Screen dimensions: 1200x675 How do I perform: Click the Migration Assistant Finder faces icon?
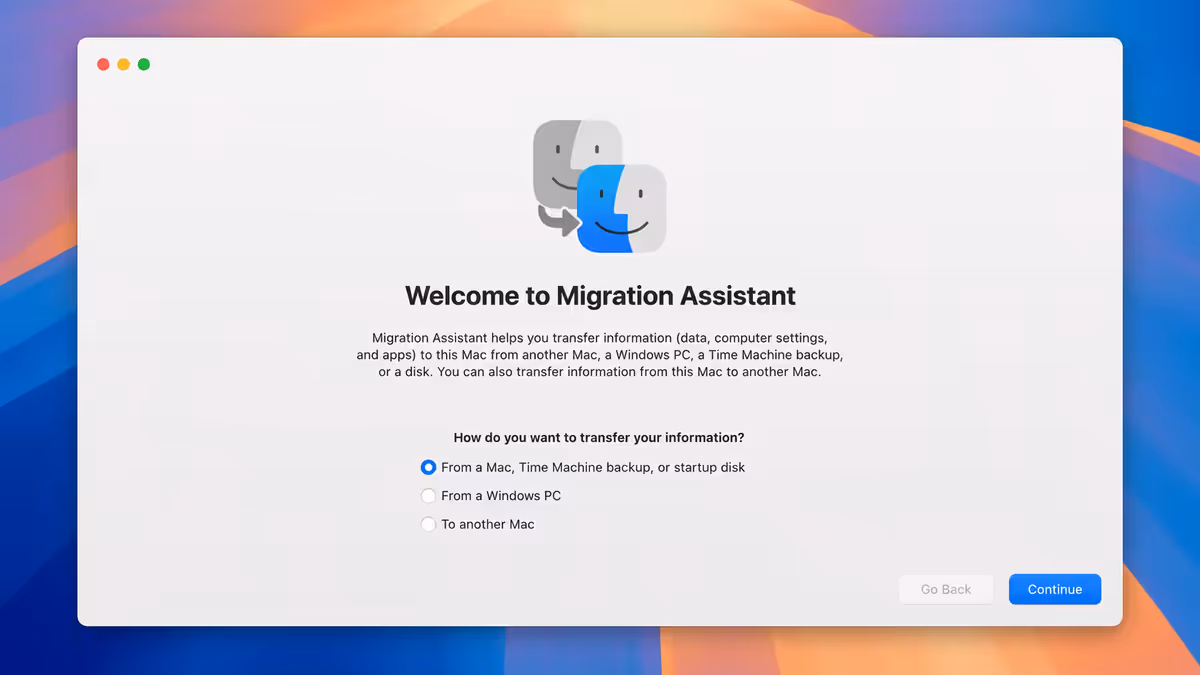point(599,186)
